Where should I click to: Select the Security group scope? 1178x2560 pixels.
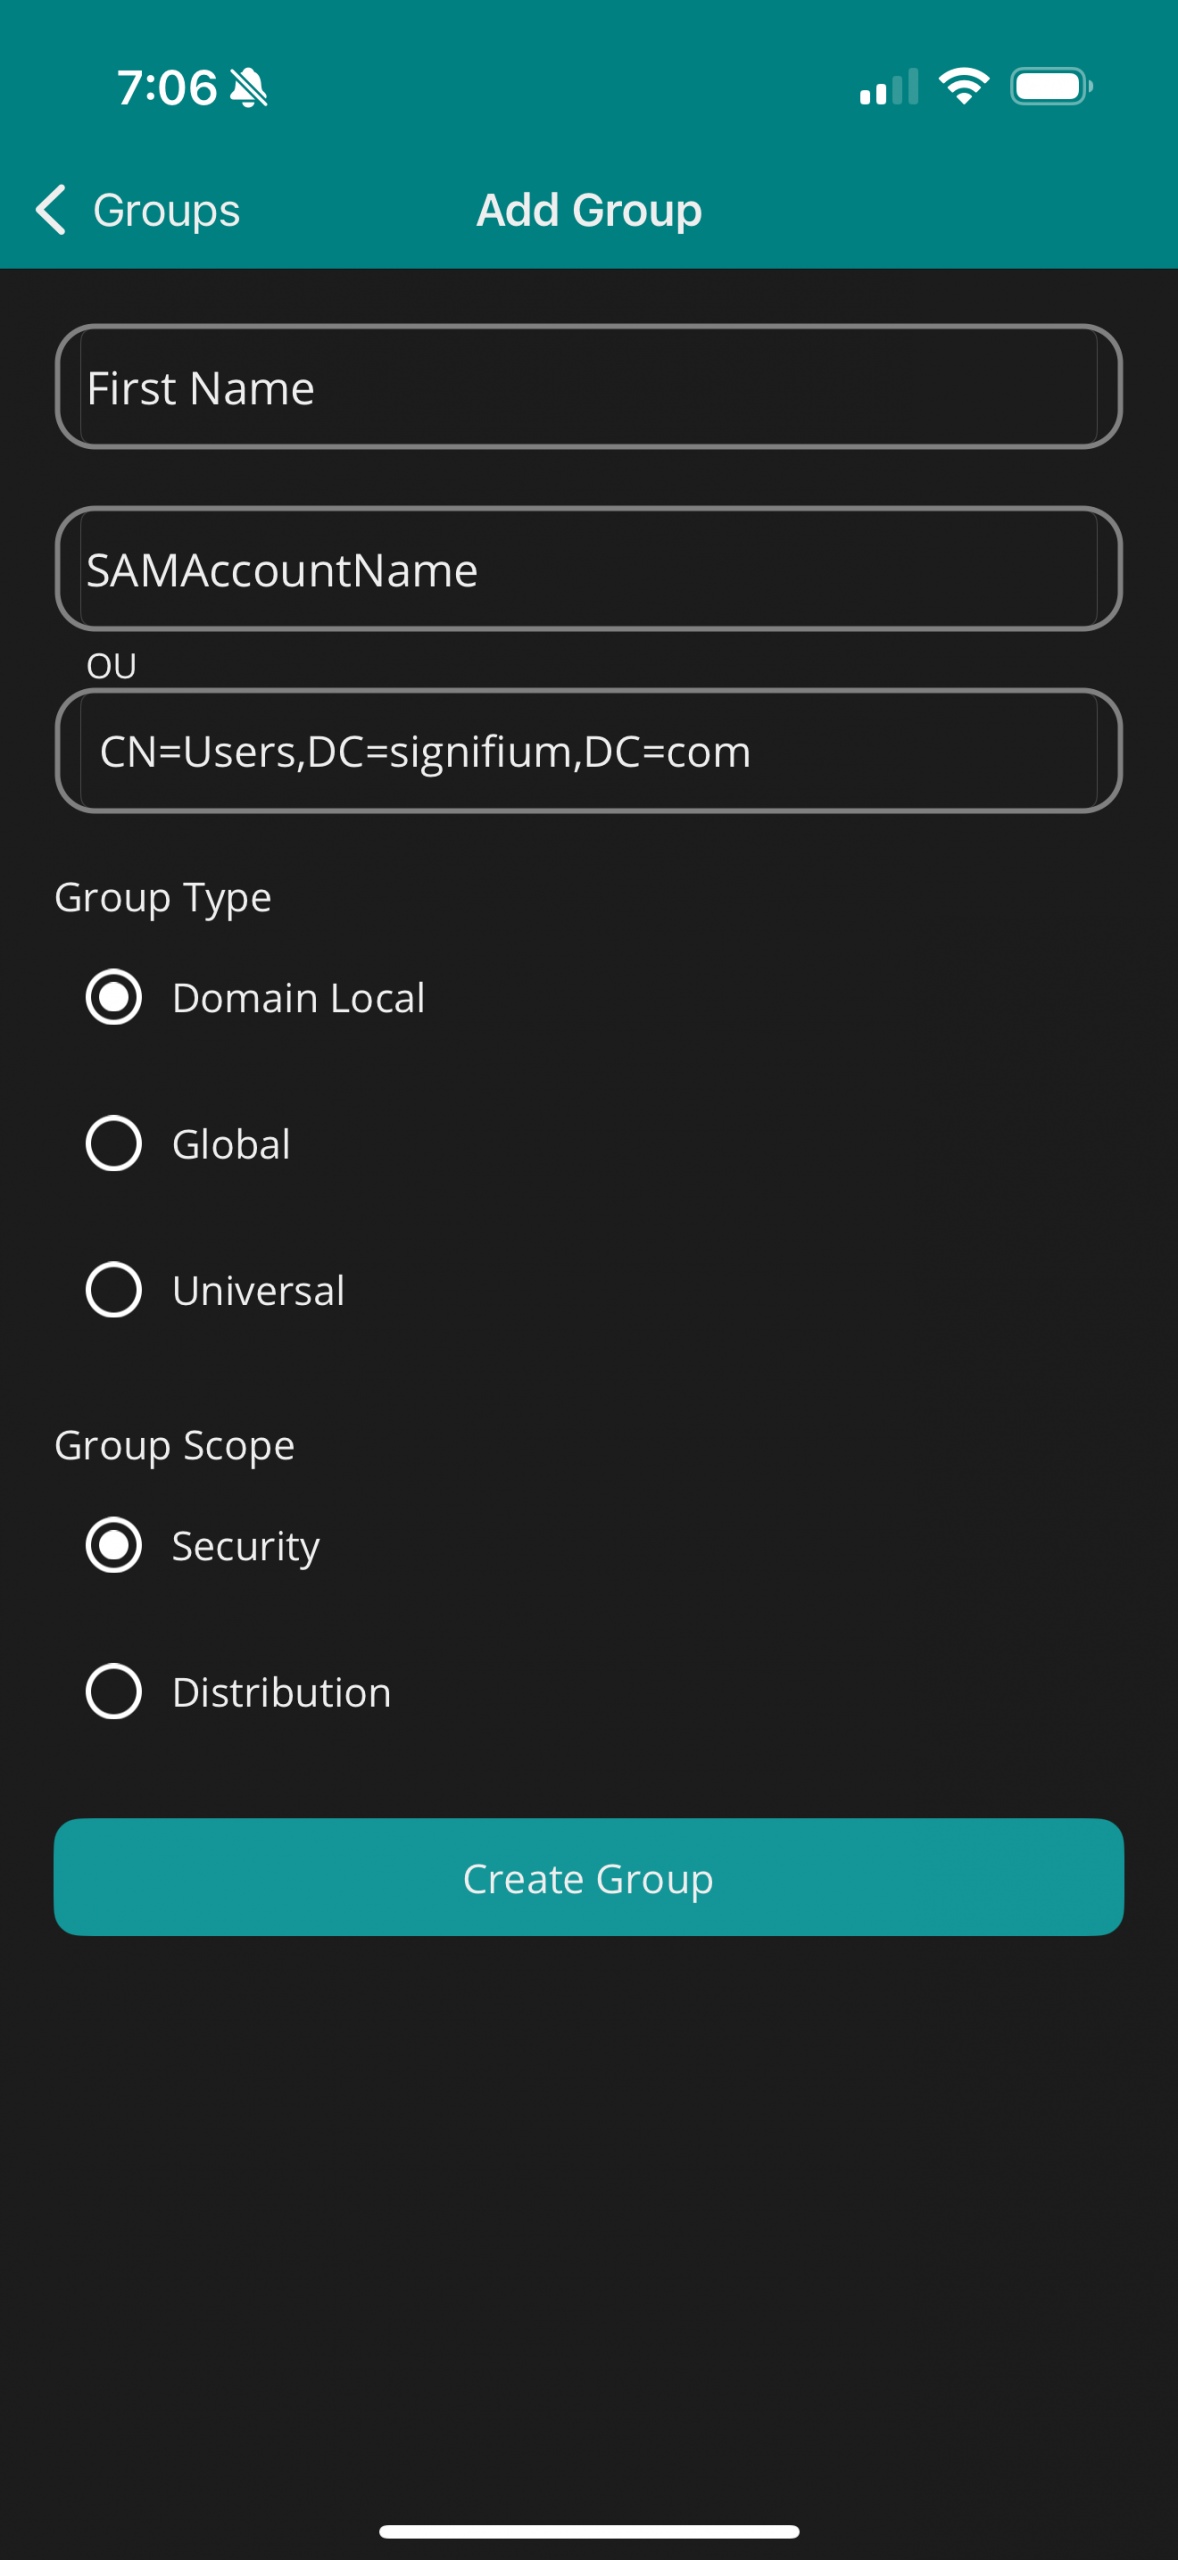pyautogui.click(x=114, y=1545)
